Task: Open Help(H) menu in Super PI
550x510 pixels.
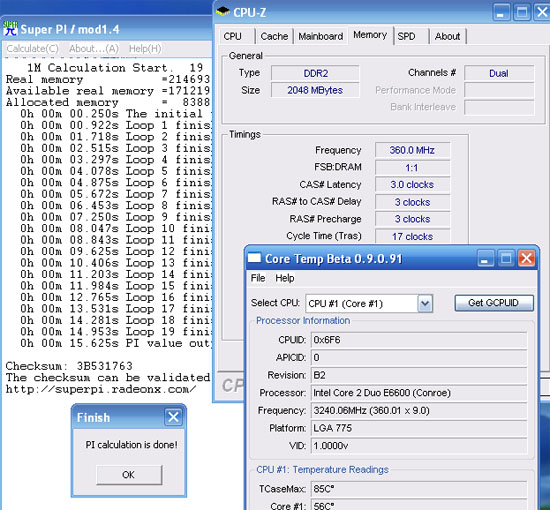Action: pyautogui.click(x=145, y=48)
